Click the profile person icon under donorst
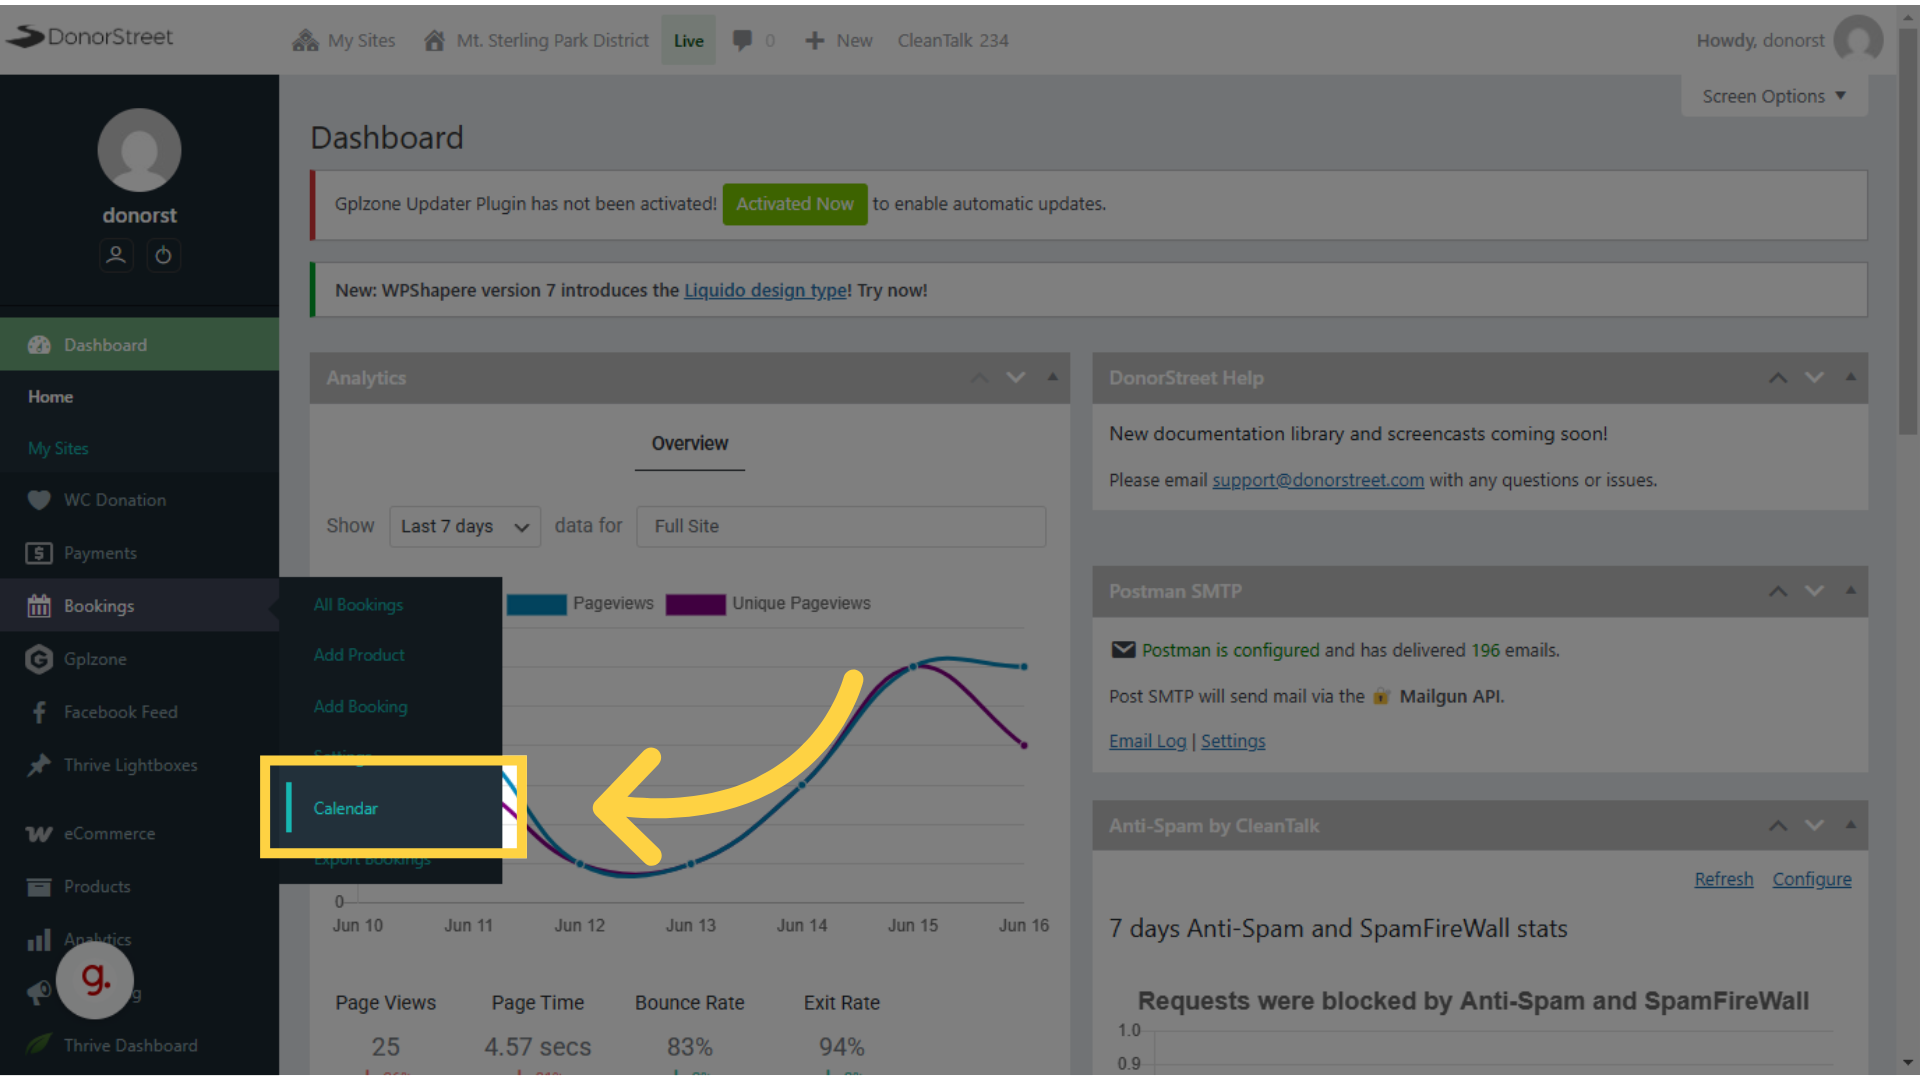 point(116,255)
